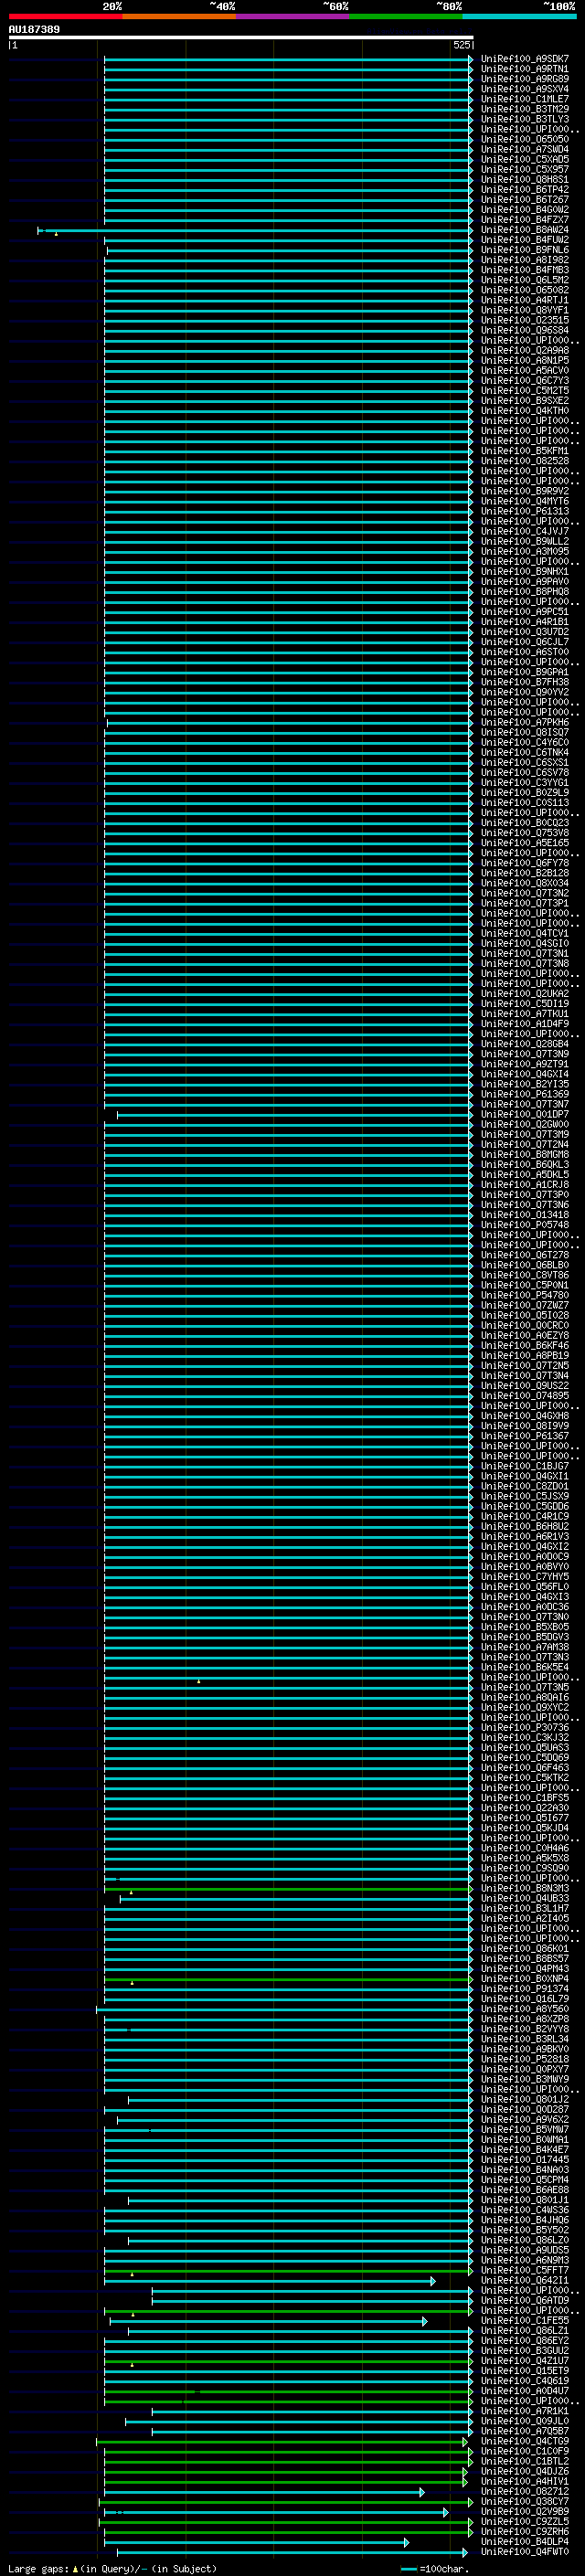The image size is (585, 2576).
Task: Click UniRef100_B0XNP4 label
Action: point(524,1979)
